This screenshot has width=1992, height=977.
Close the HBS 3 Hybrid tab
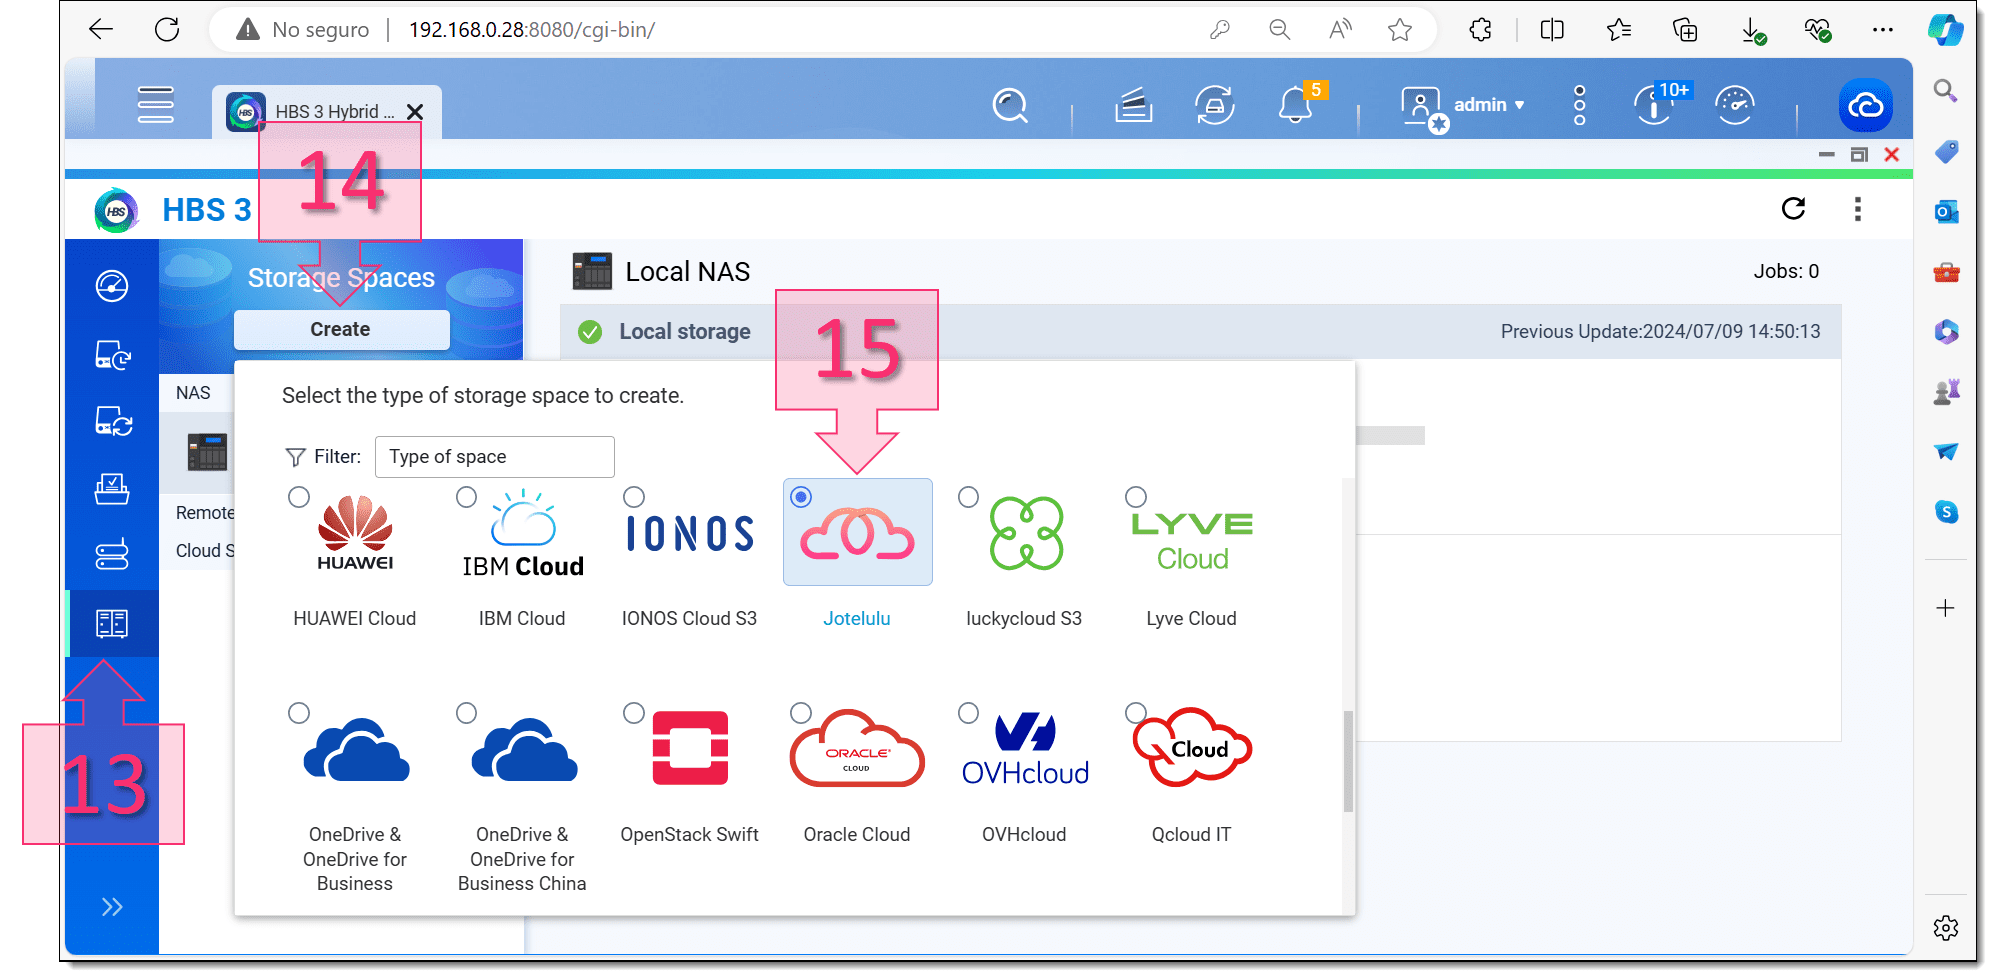tap(415, 112)
